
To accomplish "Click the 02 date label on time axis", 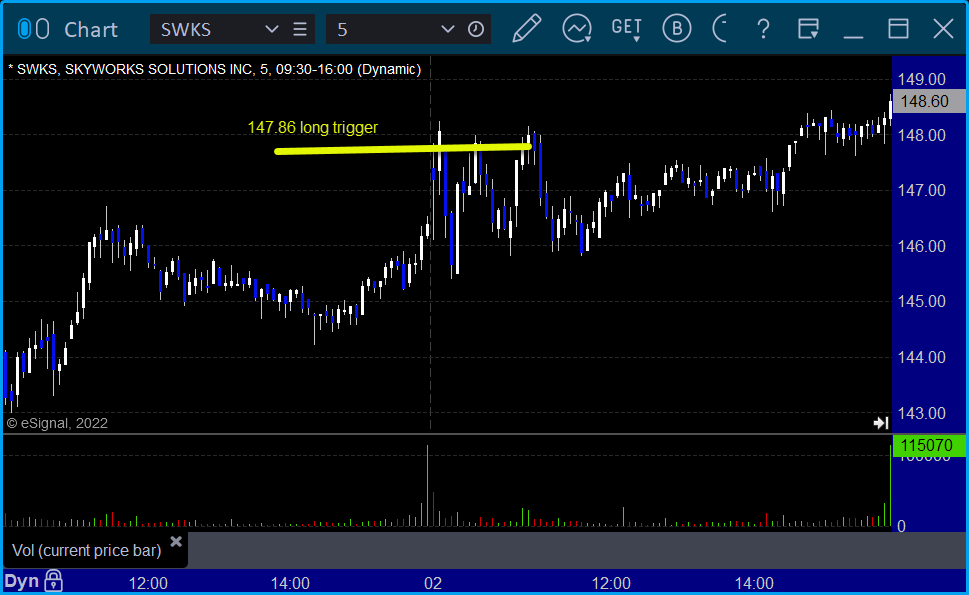I will pyautogui.click(x=433, y=583).
